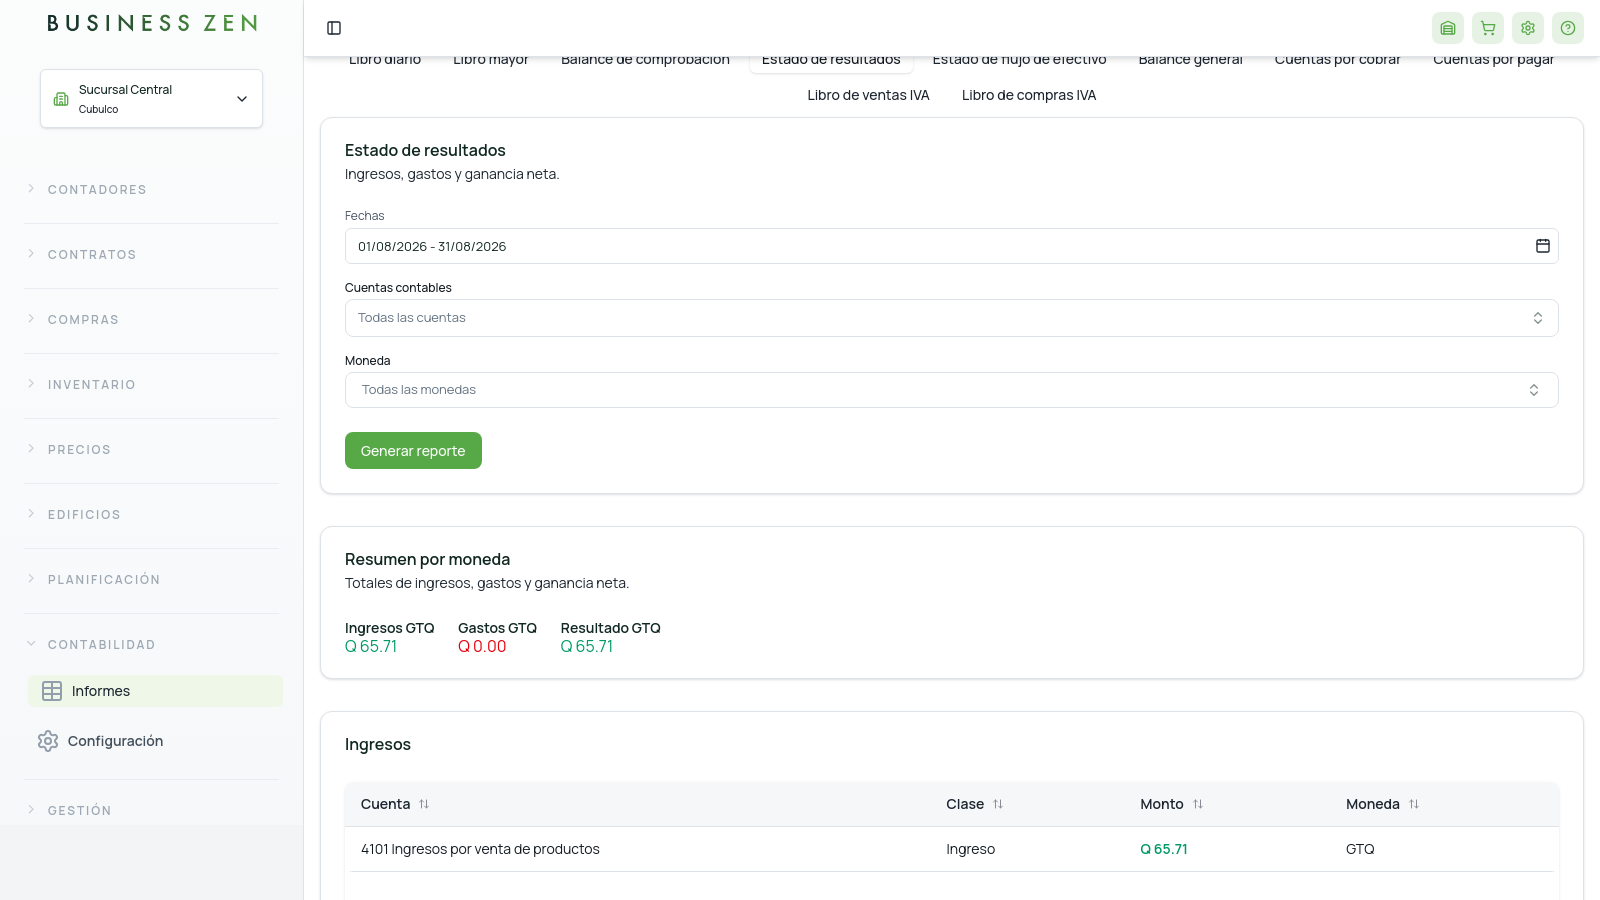Expand the Edificios section
This screenshot has height=900, width=1600.
point(84,515)
